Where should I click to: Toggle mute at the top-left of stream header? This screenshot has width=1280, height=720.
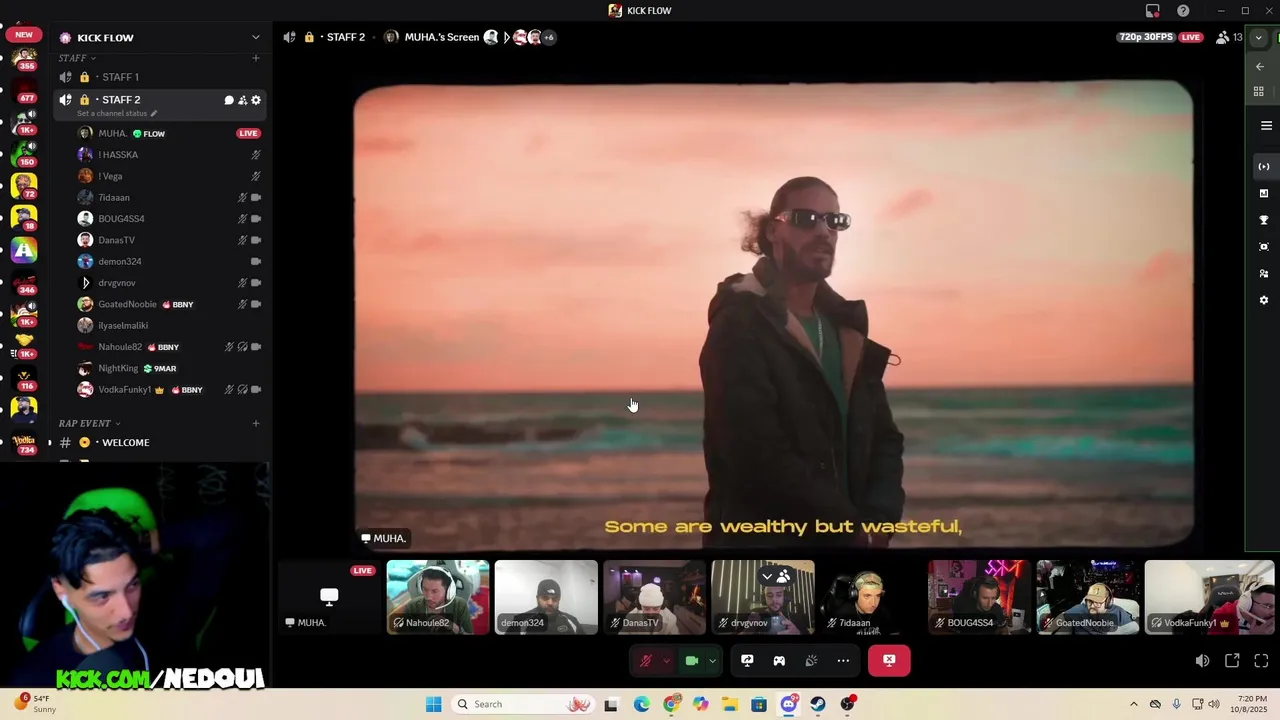(x=289, y=37)
